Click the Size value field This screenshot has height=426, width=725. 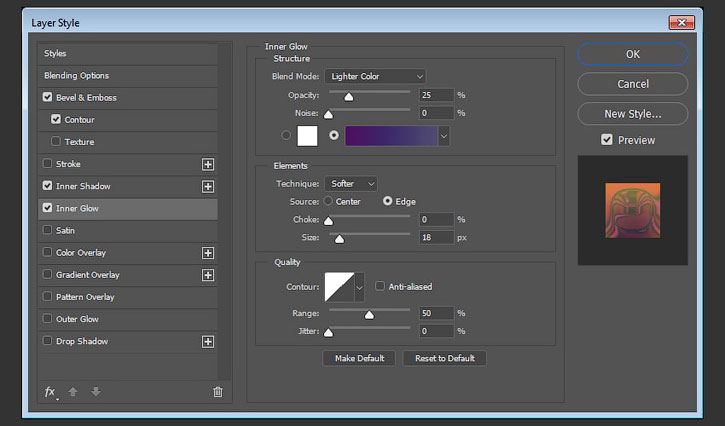click(436, 238)
